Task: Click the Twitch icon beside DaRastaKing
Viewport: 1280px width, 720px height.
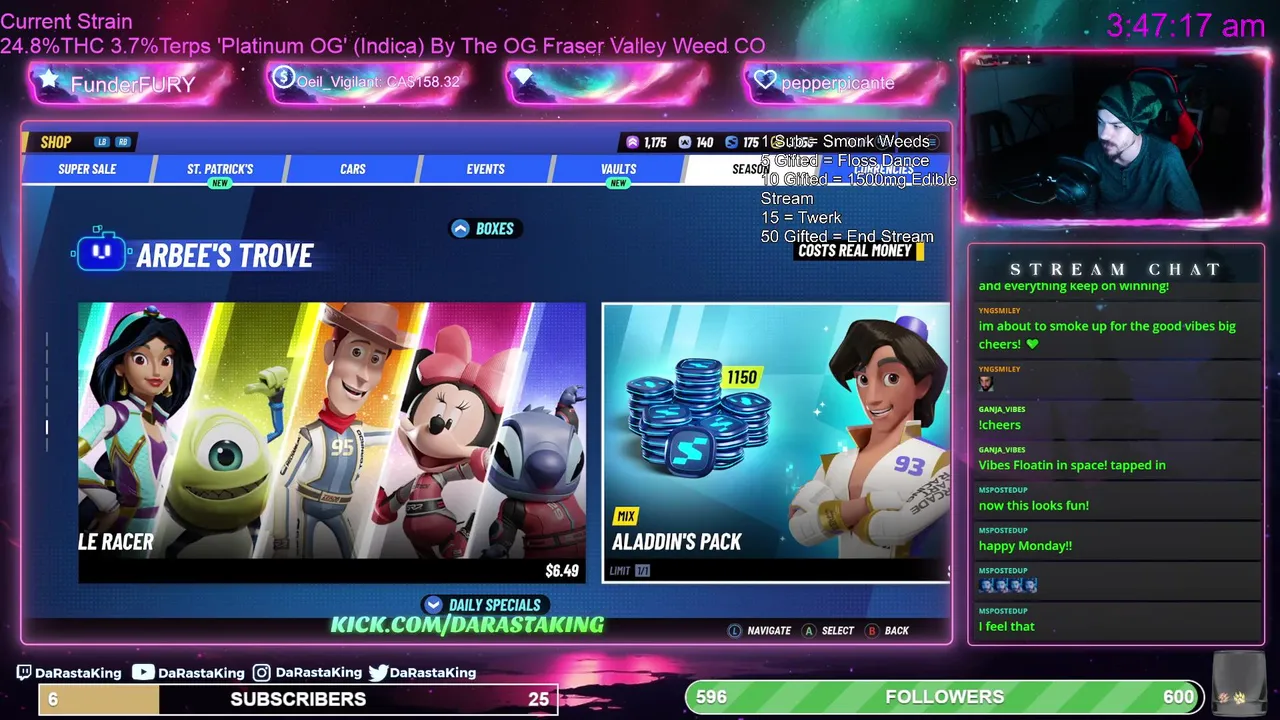Action: point(24,673)
